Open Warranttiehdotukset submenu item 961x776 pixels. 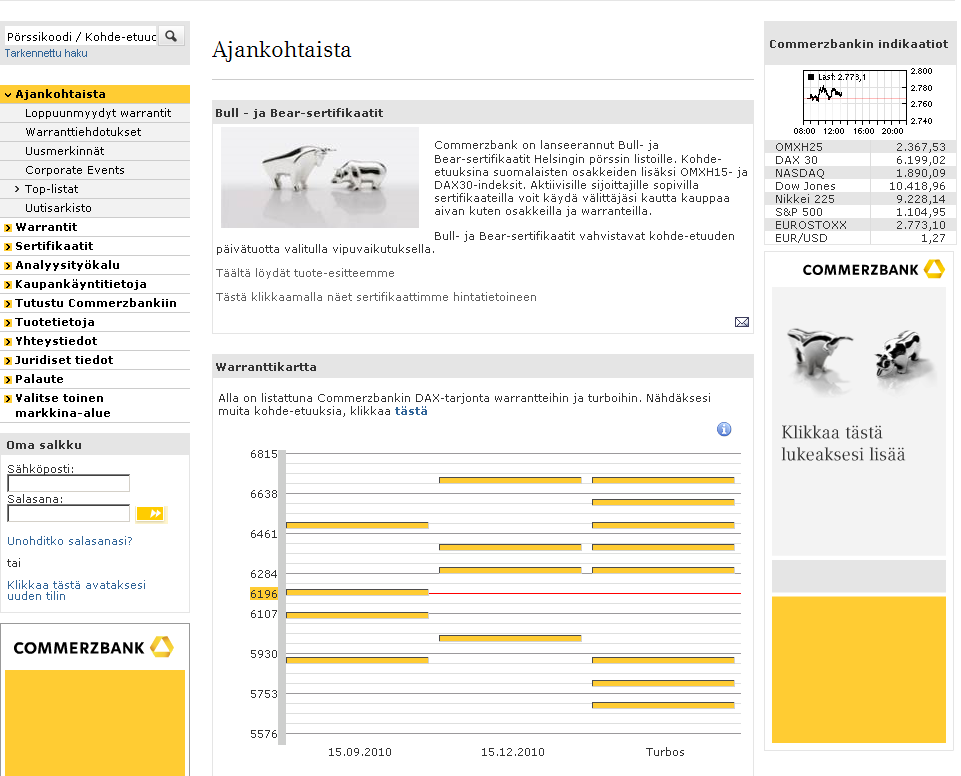[x=83, y=132]
